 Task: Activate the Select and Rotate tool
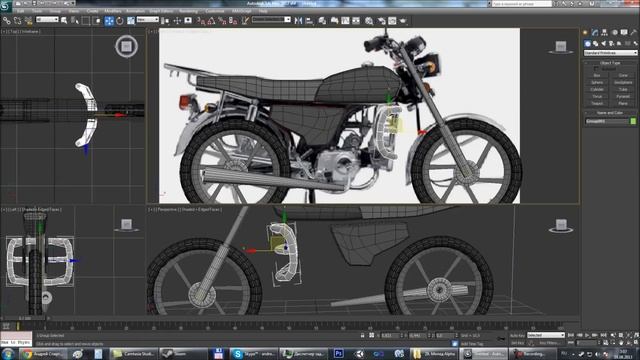click(120, 20)
